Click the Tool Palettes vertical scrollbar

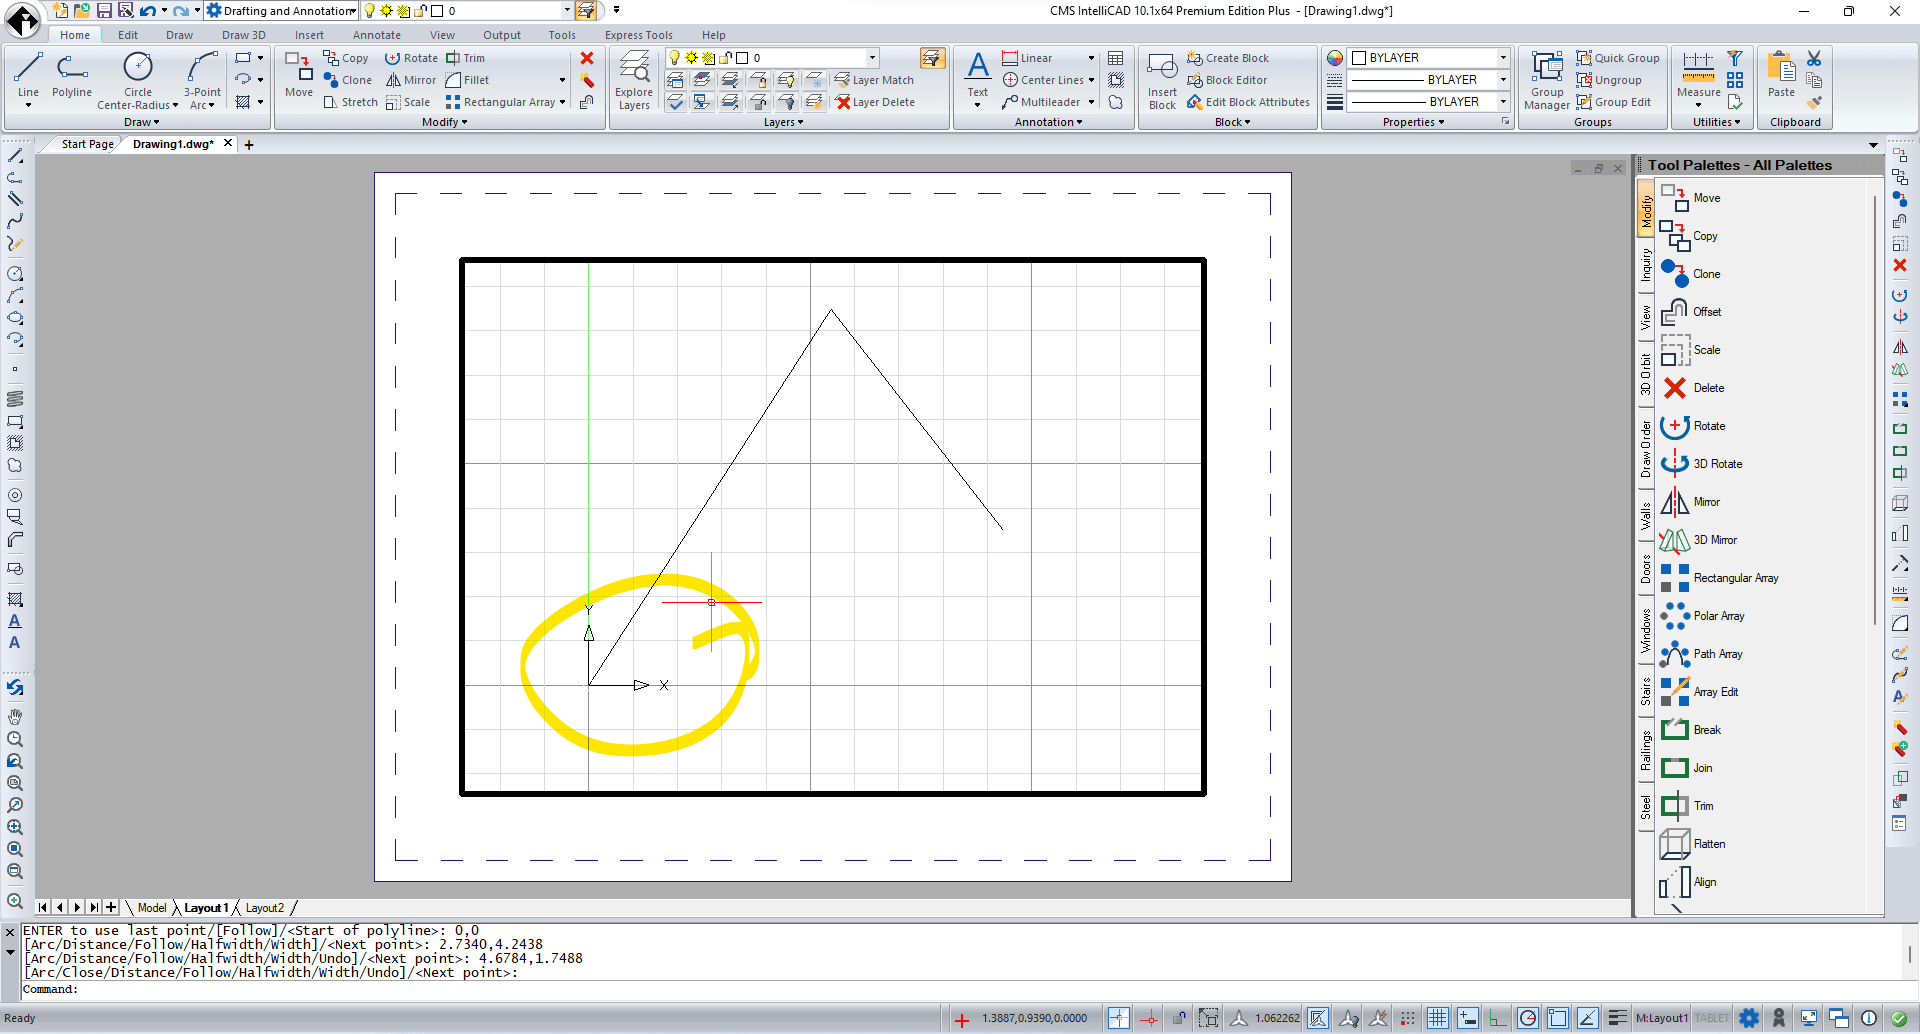point(1874,410)
